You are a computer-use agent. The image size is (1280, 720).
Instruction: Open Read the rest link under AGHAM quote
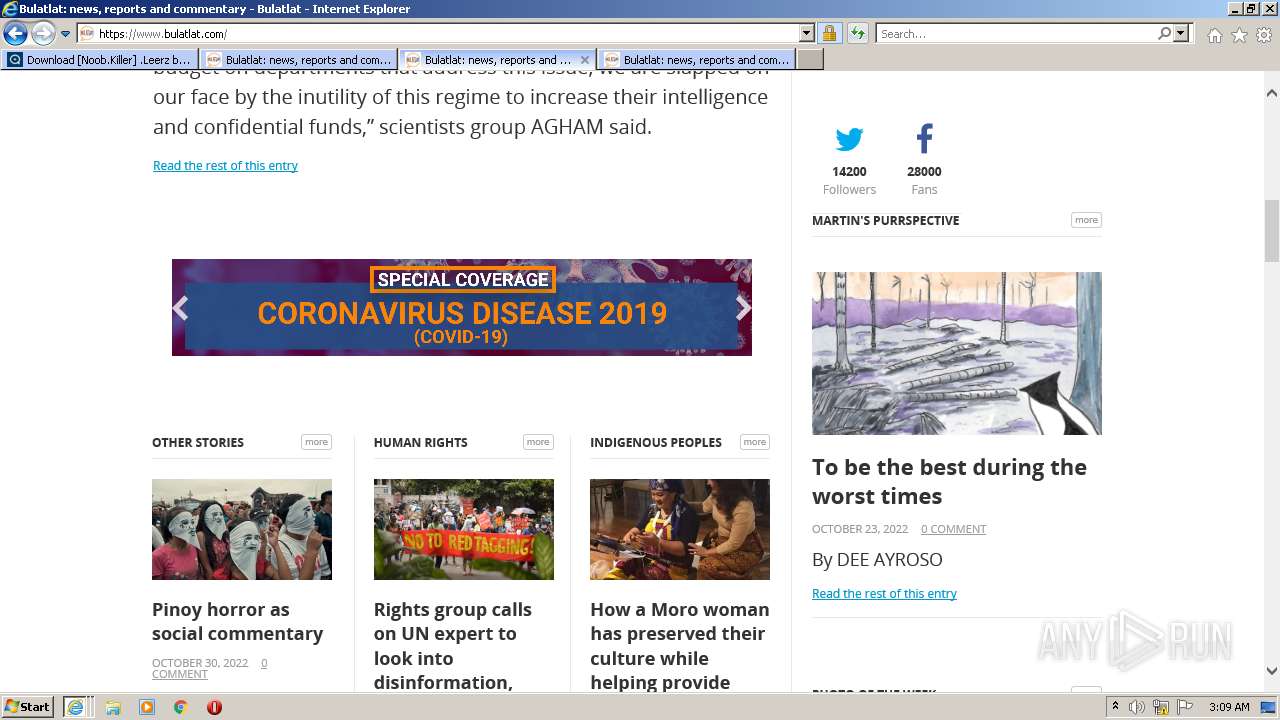[225, 166]
